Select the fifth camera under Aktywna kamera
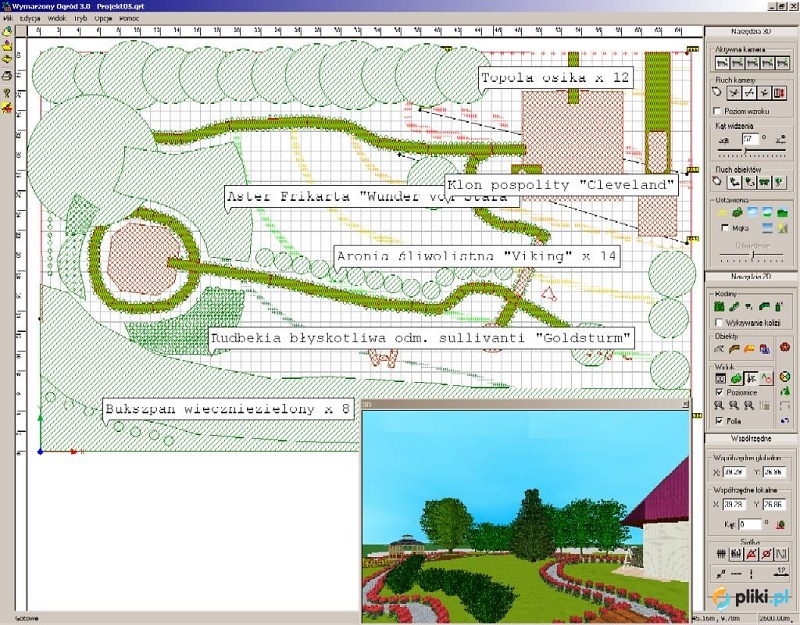 [x=783, y=63]
